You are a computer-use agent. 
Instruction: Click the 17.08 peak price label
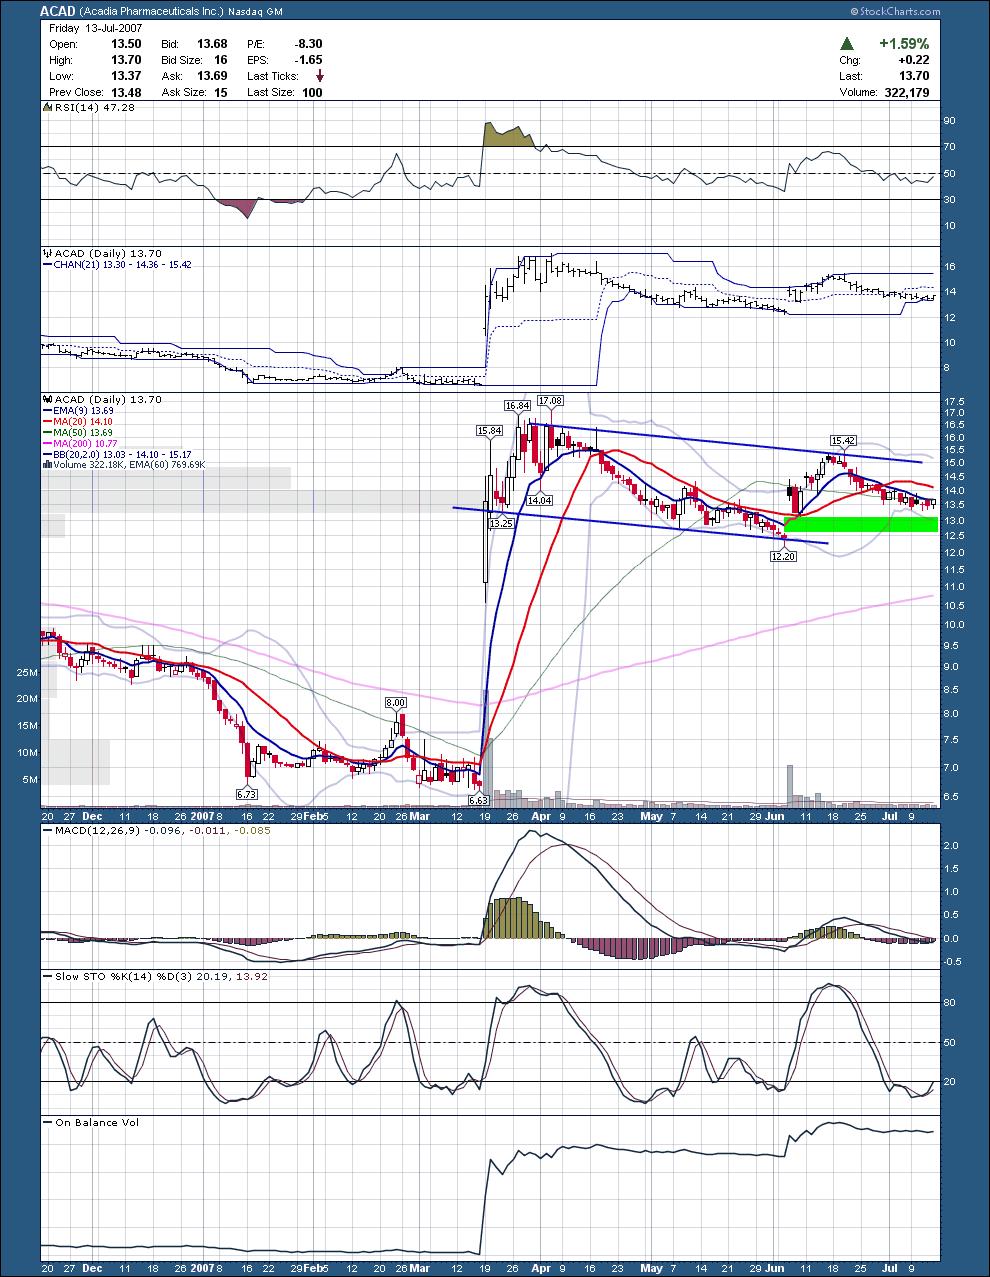(550, 400)
